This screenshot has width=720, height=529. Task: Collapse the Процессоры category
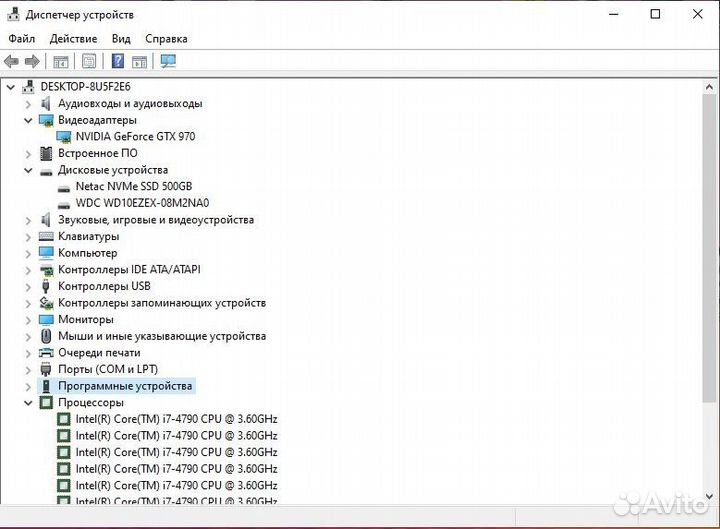click(x=28, y=403)
